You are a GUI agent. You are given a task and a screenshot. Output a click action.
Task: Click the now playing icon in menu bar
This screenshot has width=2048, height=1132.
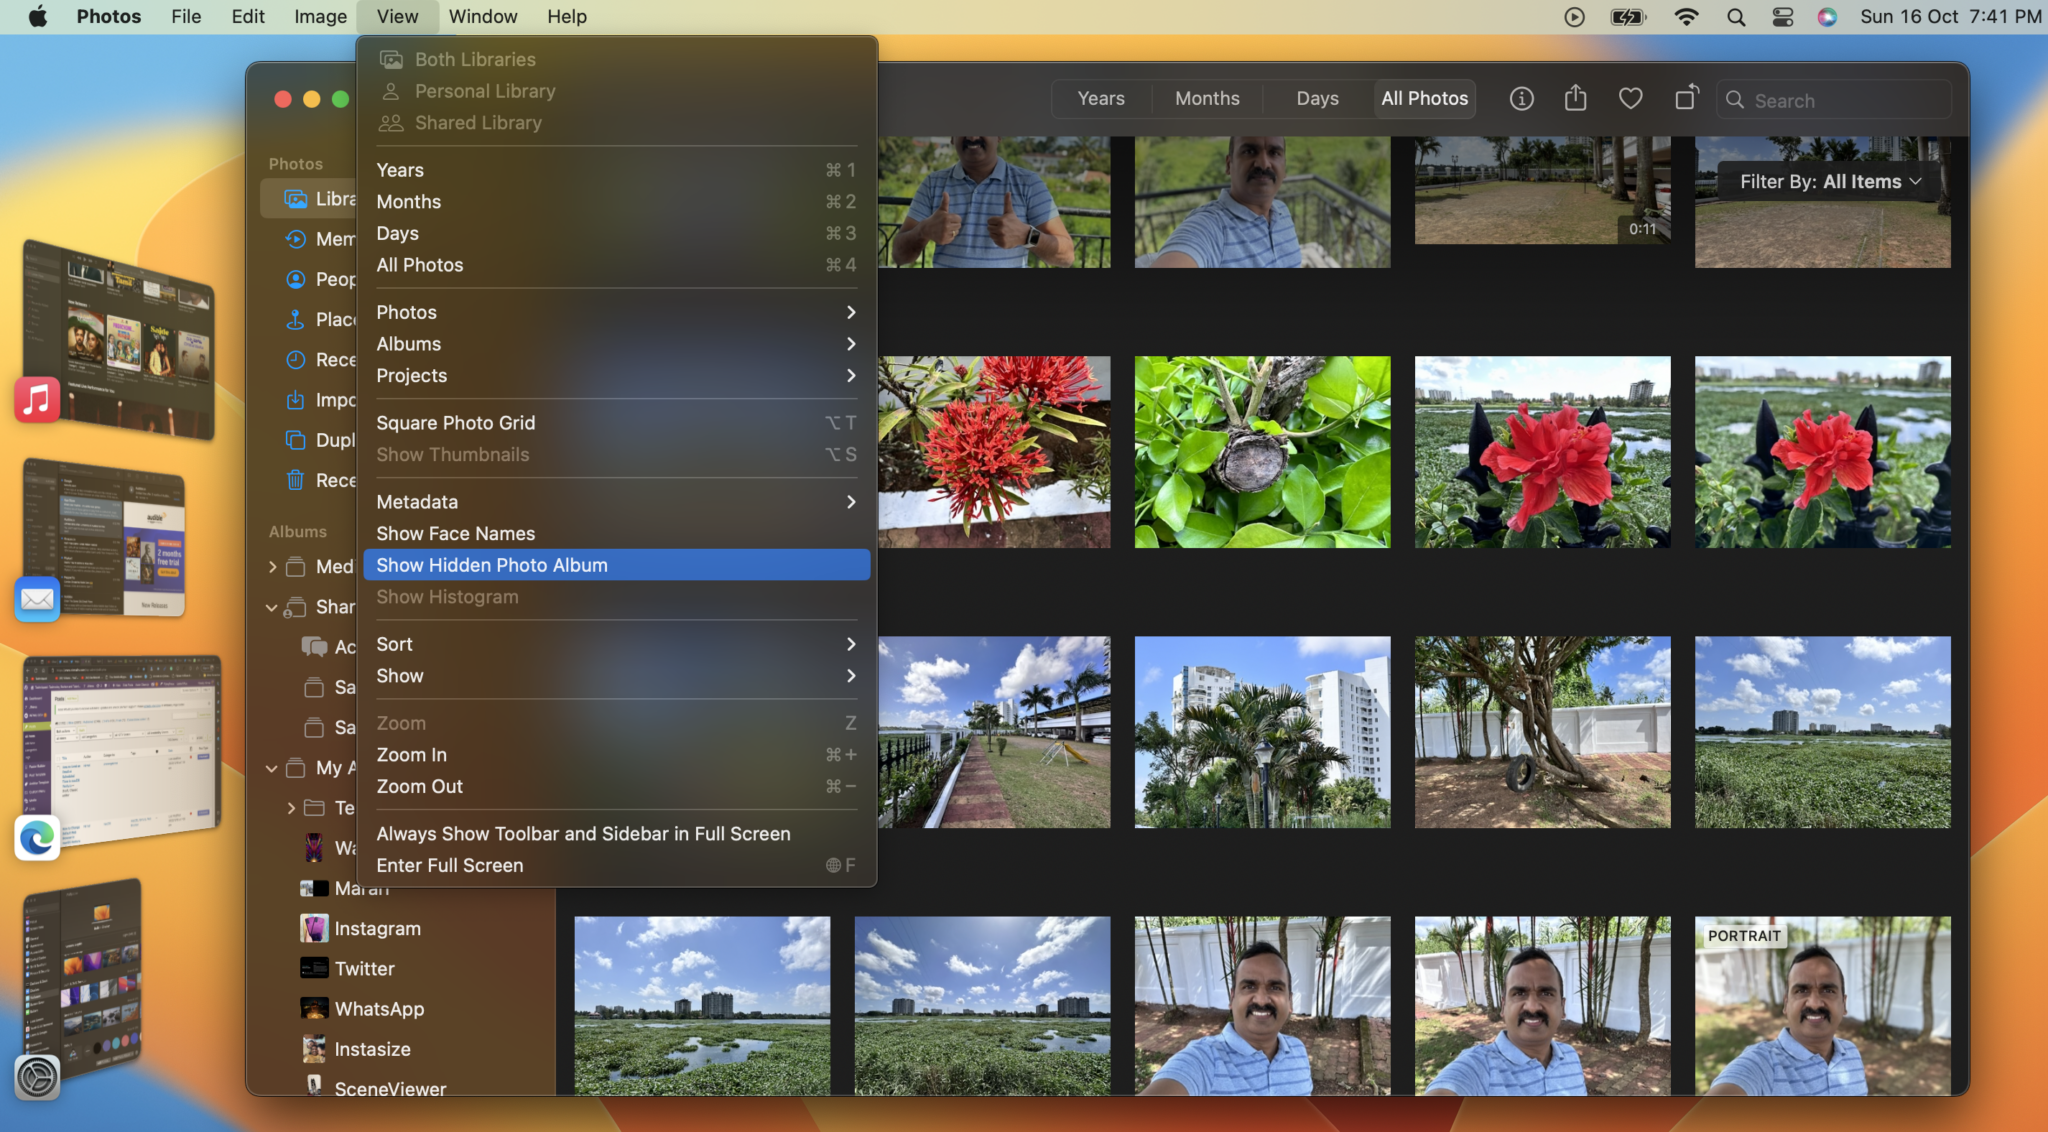point(1574,17)
